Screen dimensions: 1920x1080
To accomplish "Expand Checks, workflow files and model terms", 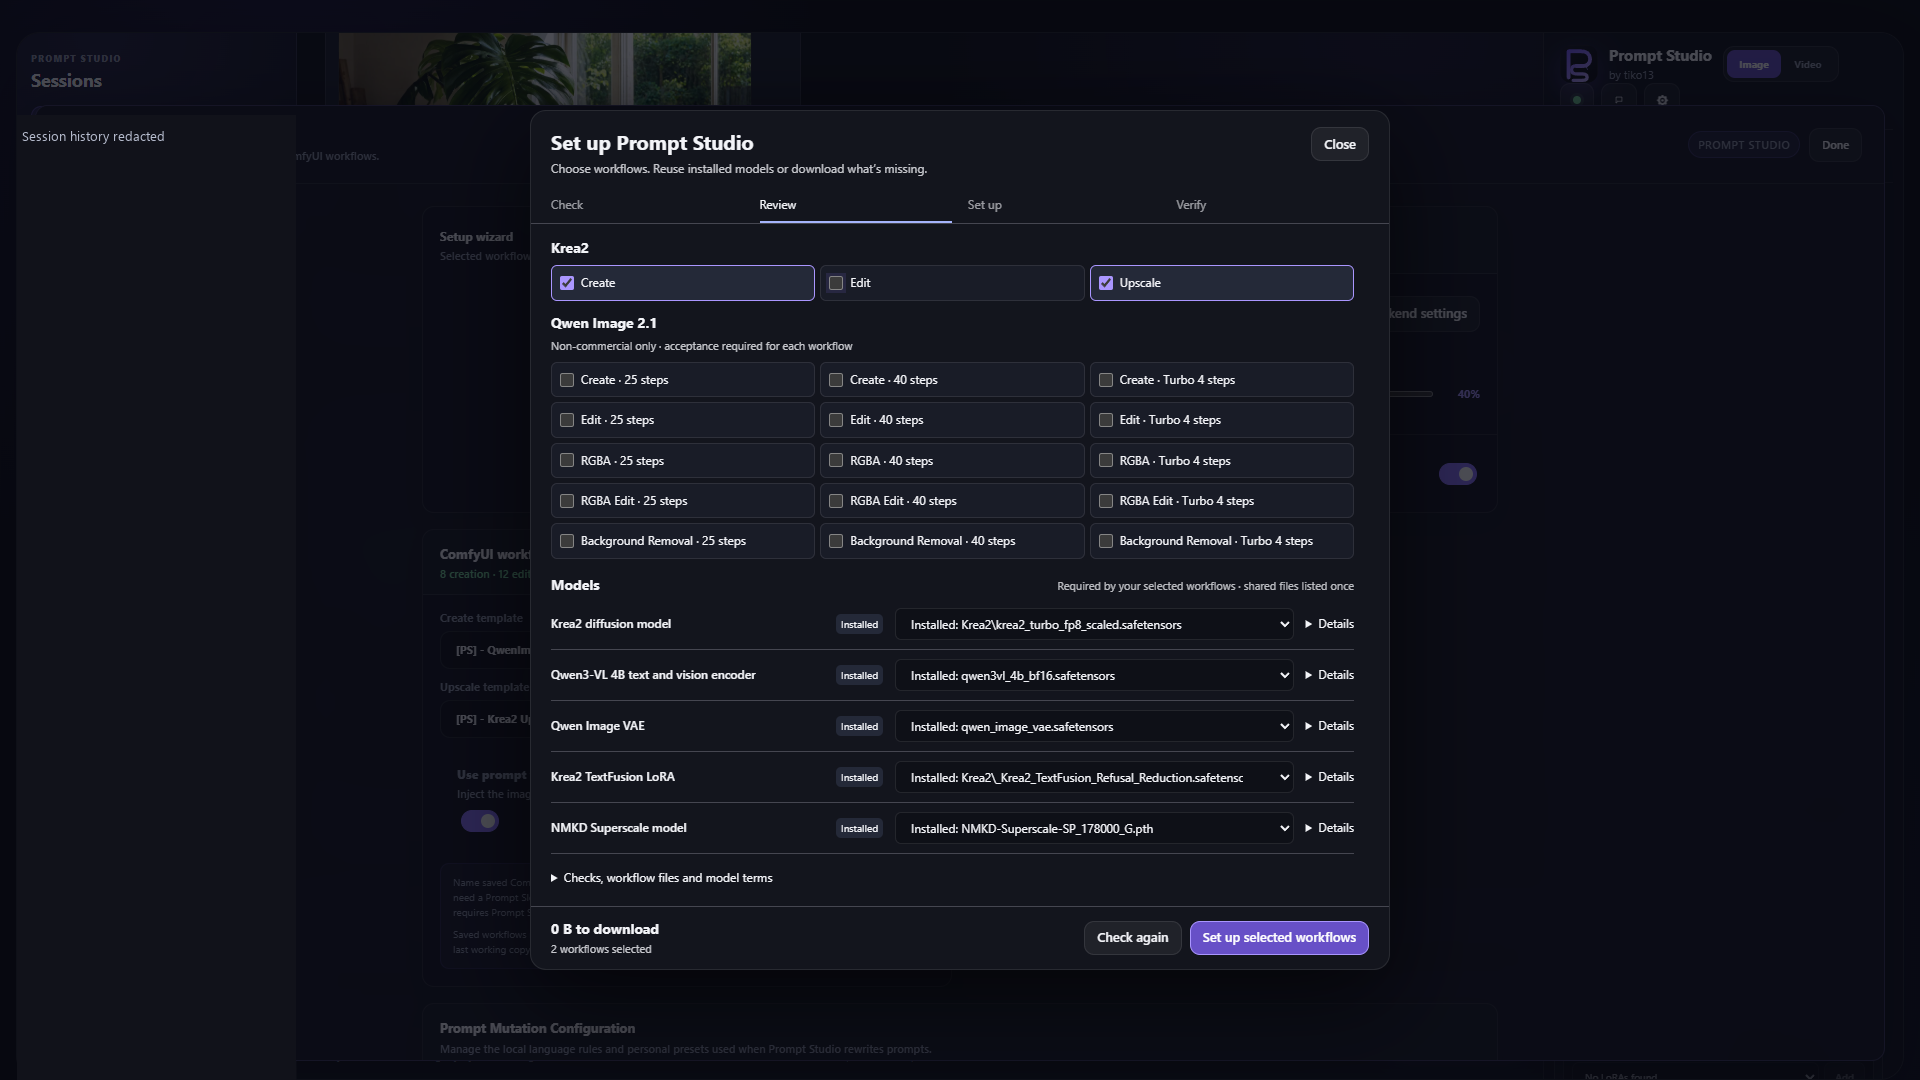I will [x=662, y=878].
